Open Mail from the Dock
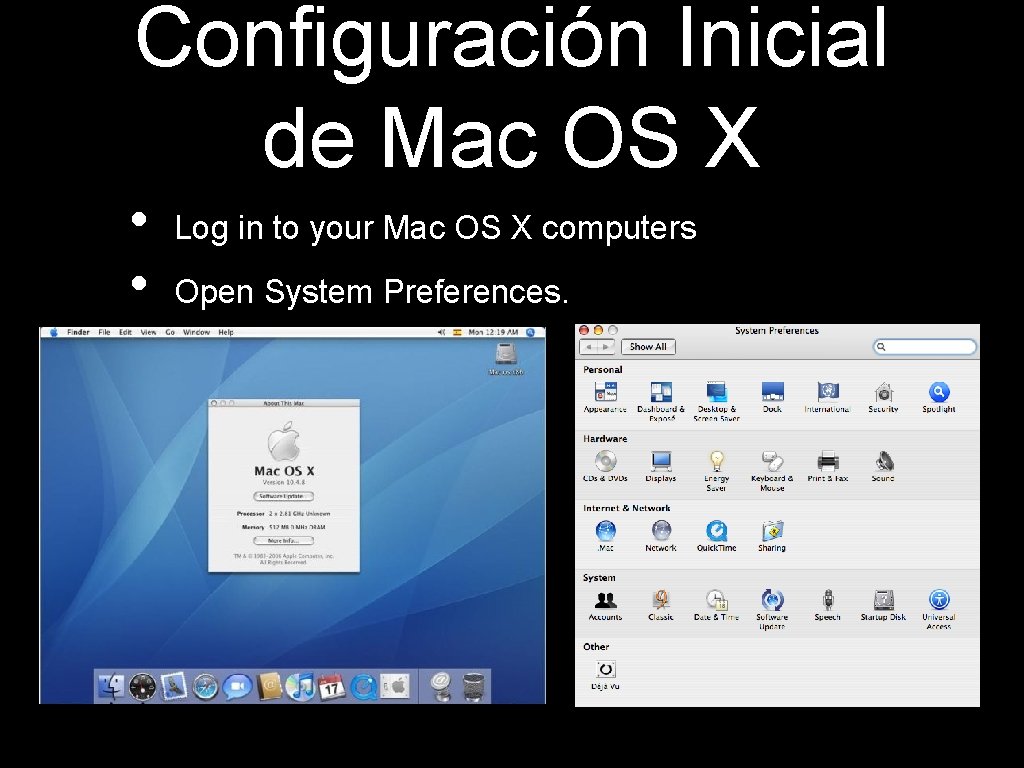Viewport: 1024px width, 768px height. (174, 687)
